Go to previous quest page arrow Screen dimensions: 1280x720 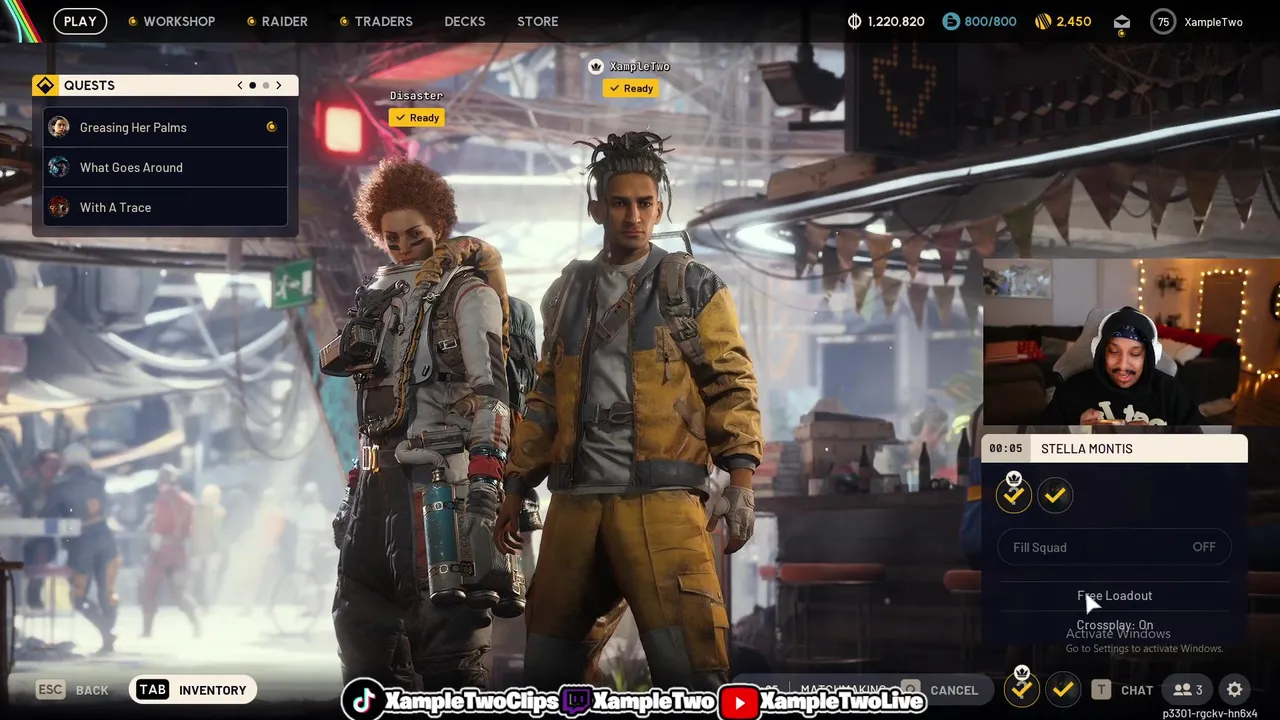click(240, 86)
